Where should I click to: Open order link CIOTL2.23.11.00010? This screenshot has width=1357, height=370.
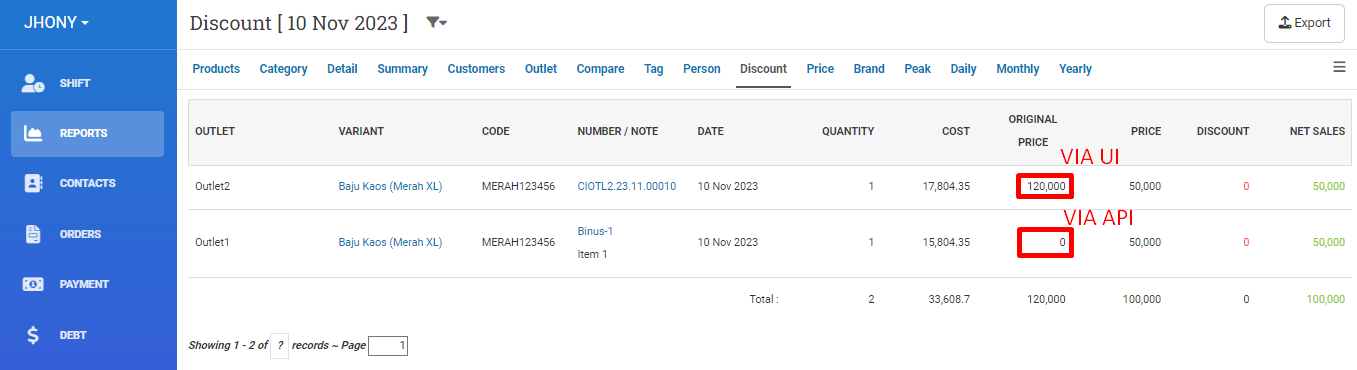627,186
